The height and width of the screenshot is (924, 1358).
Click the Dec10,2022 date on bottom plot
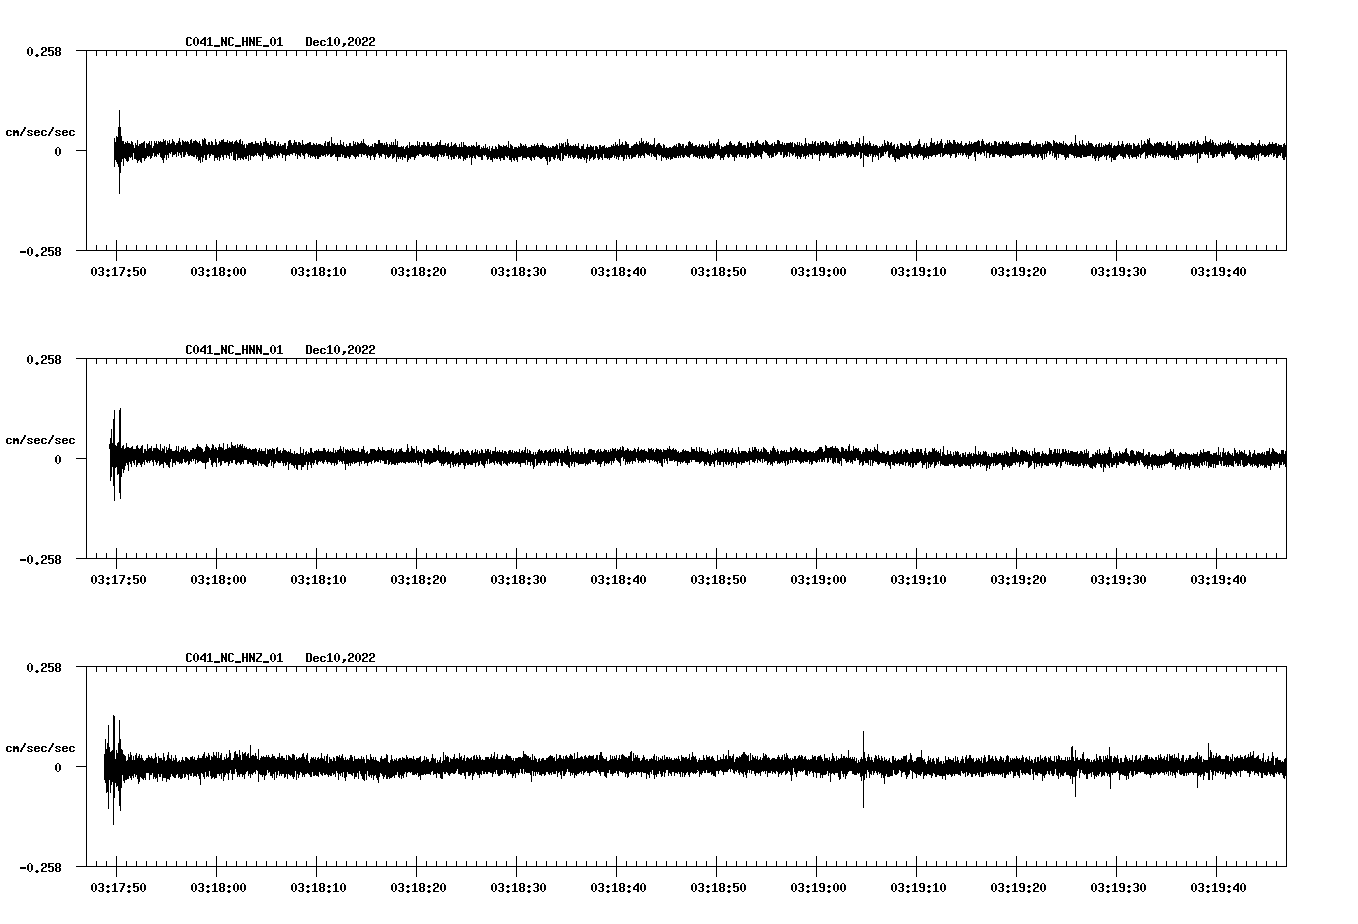coord(341,658)
